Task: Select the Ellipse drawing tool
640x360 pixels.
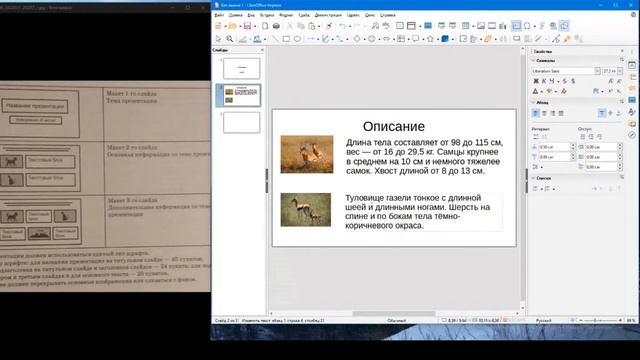Action: [x=297, y=39]
